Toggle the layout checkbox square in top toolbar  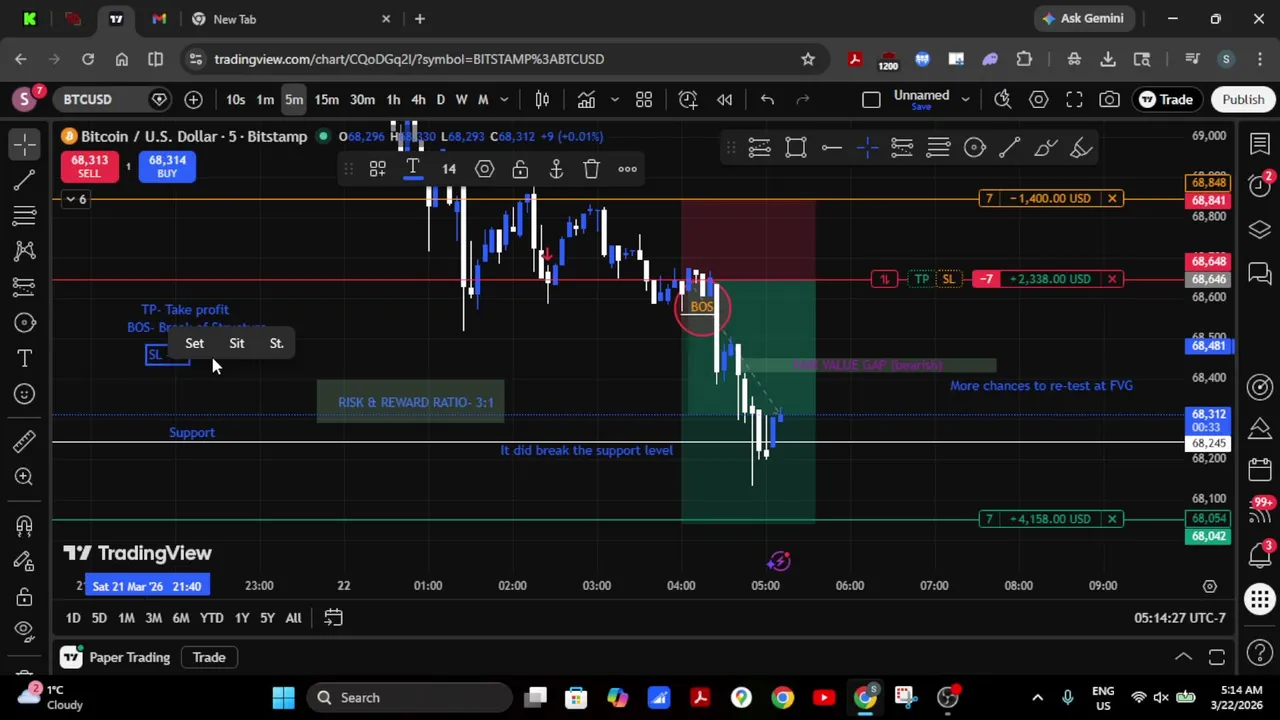click(x=871, y=99)
